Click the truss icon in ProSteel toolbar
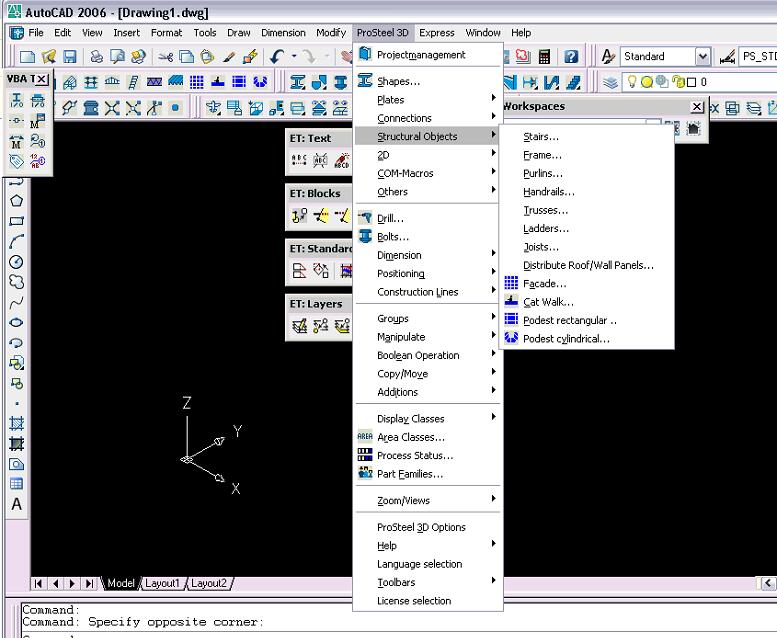777x638 pixels. pyautogui.click(x=112, y=82)
